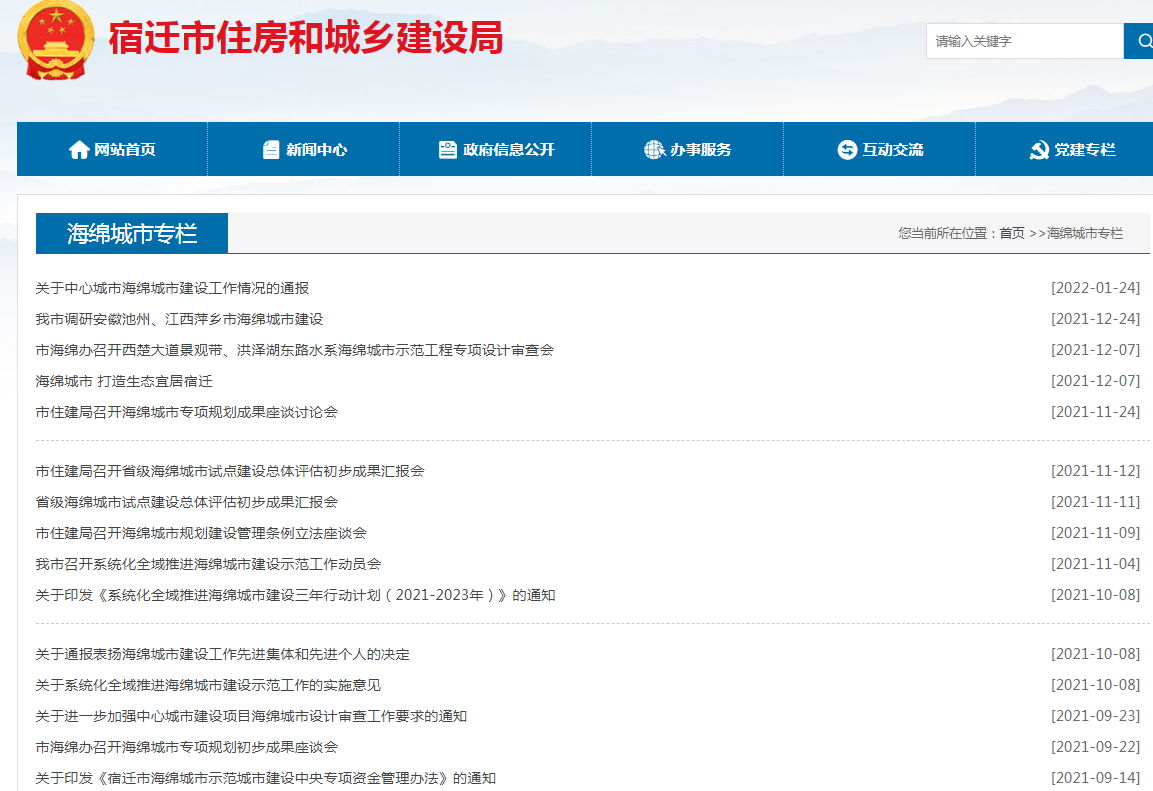The image size is (1153, 791).
Task: Click the date [2021-11-04]
Action: [1095, 563]
